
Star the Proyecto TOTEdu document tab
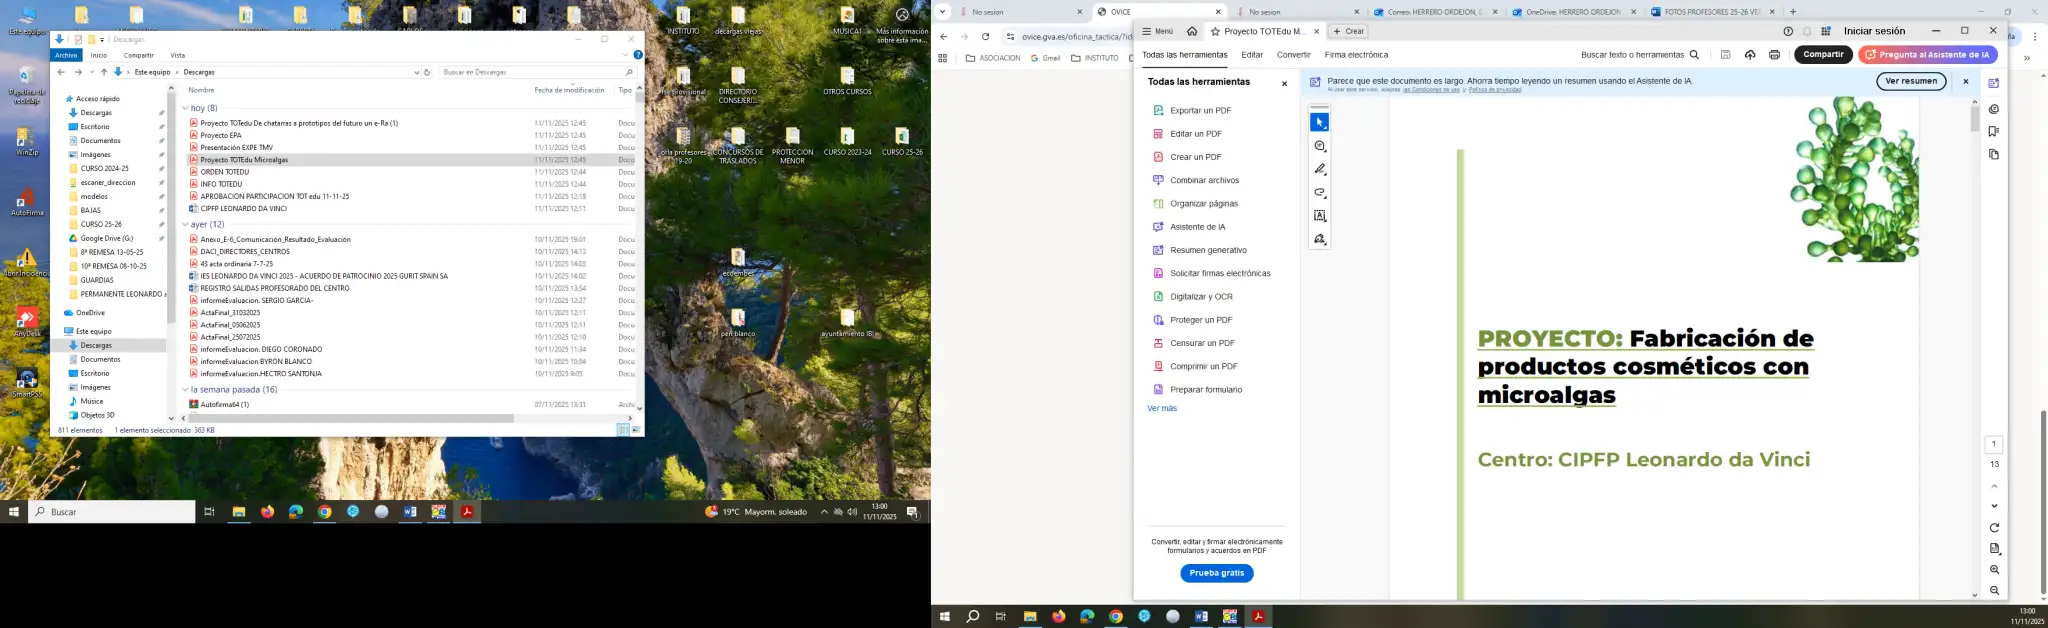point(1215,32)
